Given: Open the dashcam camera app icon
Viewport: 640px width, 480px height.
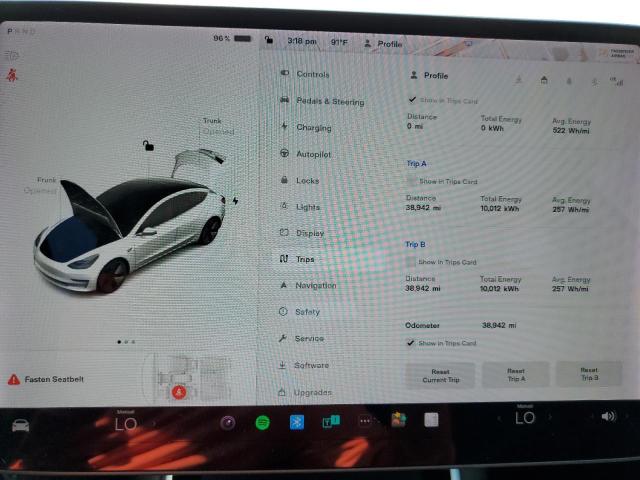Looking at the screenshot, I should 228,422.
